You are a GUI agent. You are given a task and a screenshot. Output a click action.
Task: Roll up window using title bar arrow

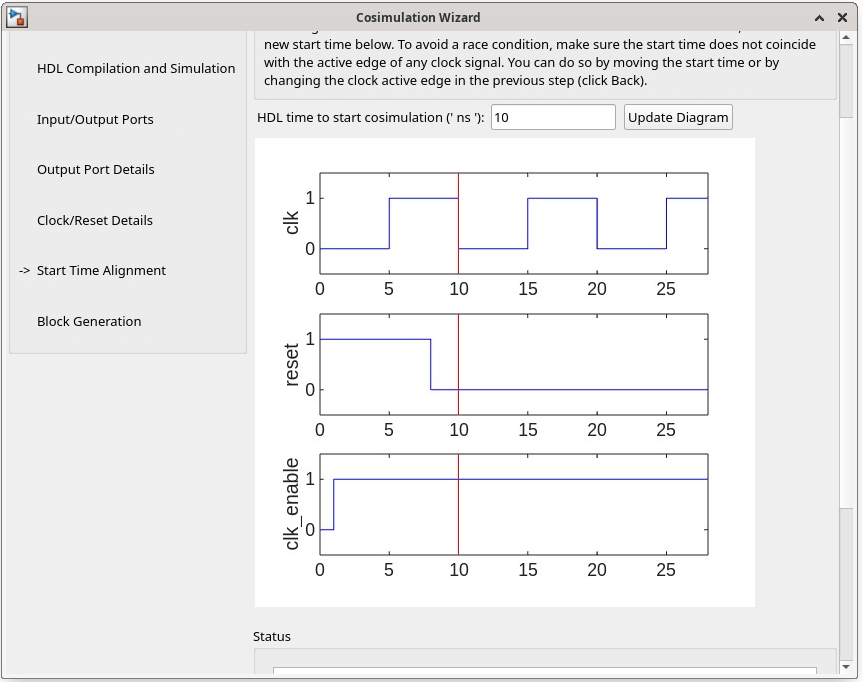(x=819, y=18)
